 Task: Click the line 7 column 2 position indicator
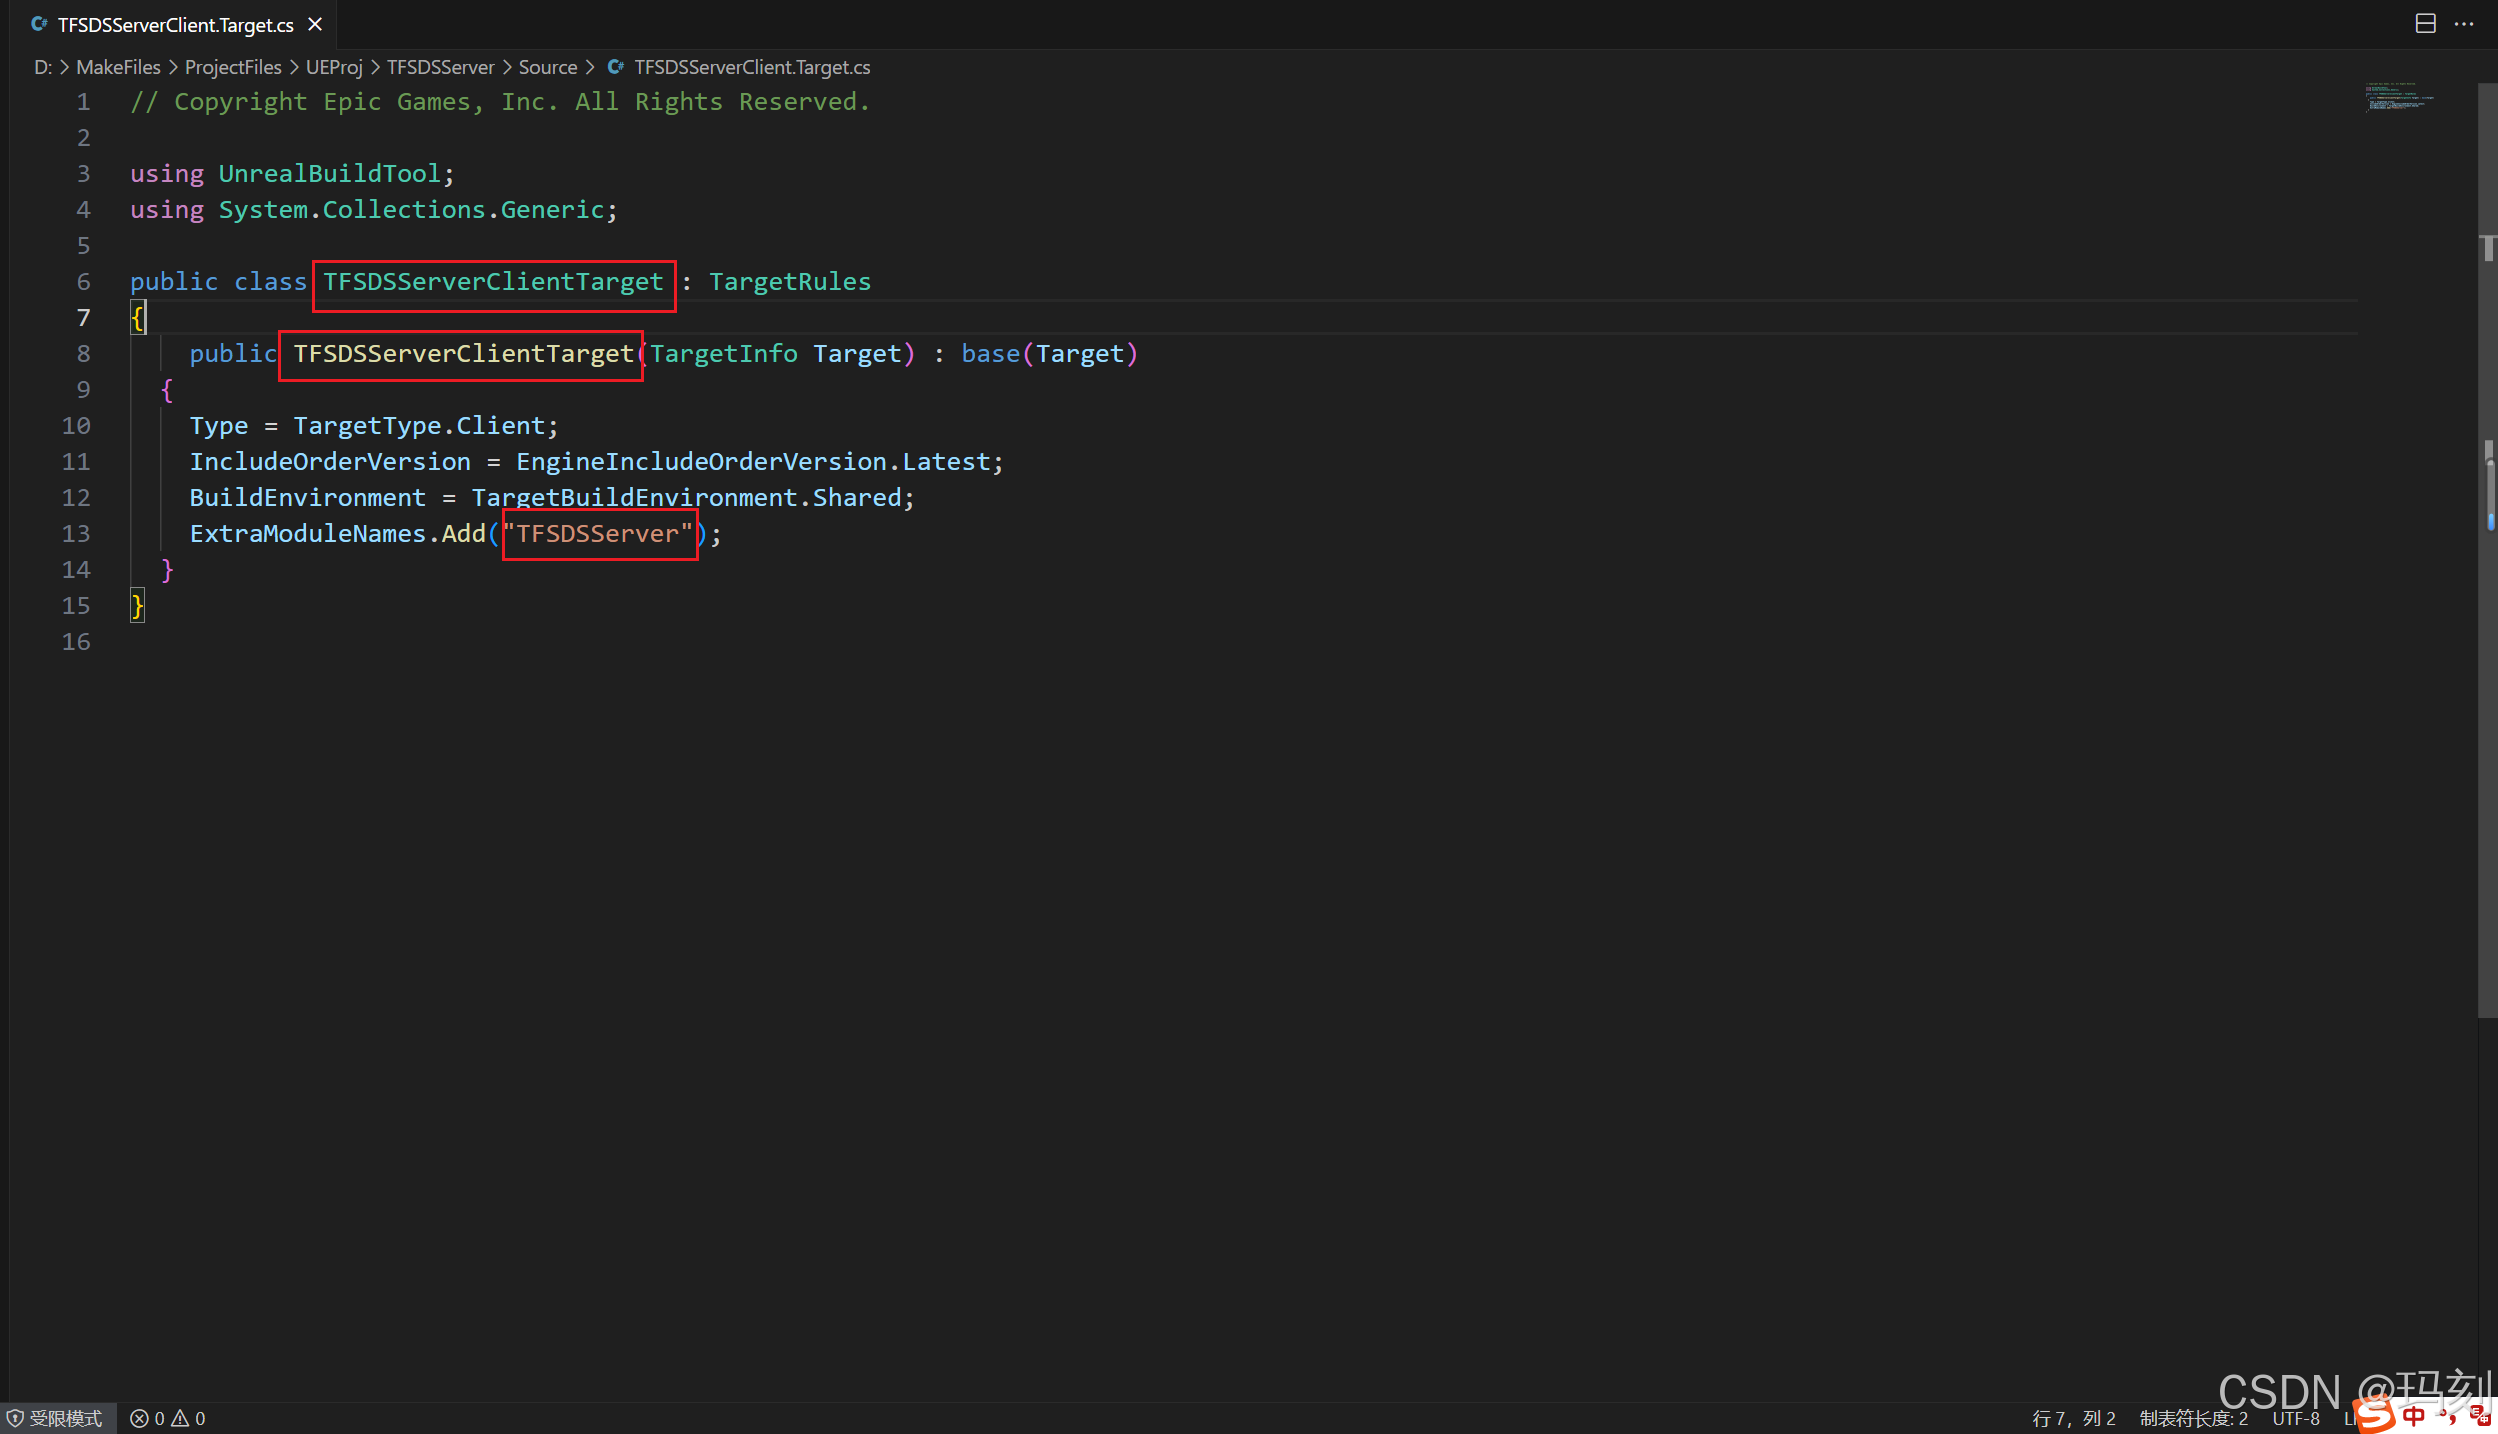point(2073,1418)
